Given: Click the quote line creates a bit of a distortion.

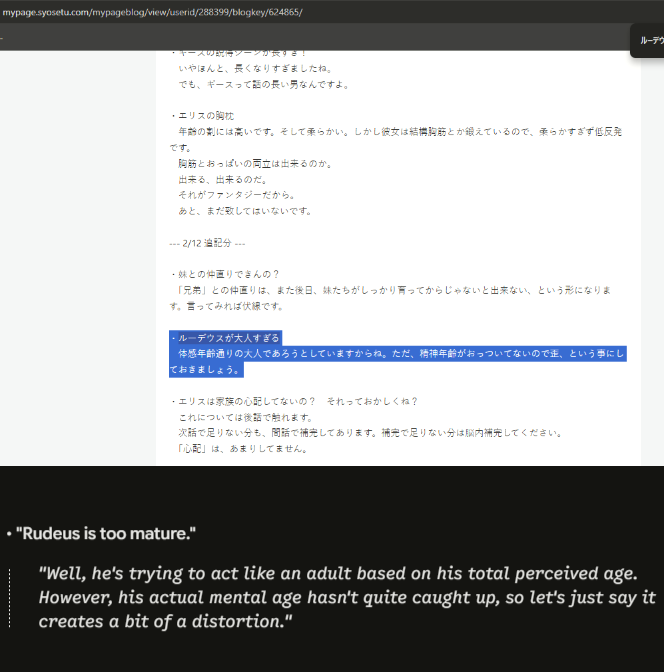Looking at the screenshot, I should coord(165,621).
